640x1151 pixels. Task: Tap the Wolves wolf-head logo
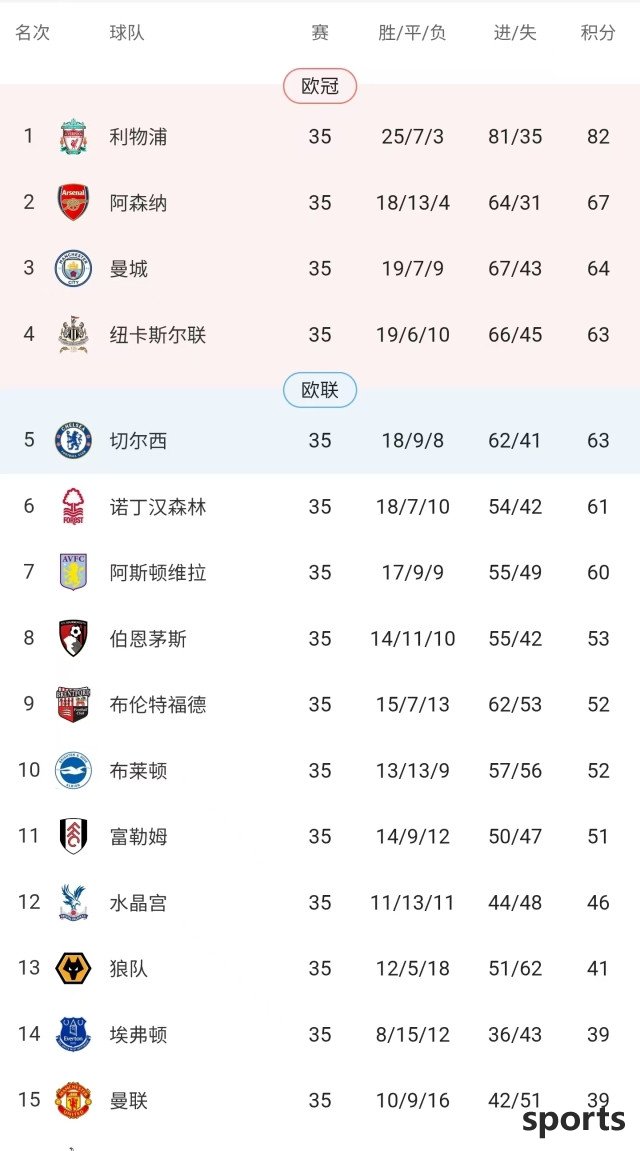click(73, 969)
